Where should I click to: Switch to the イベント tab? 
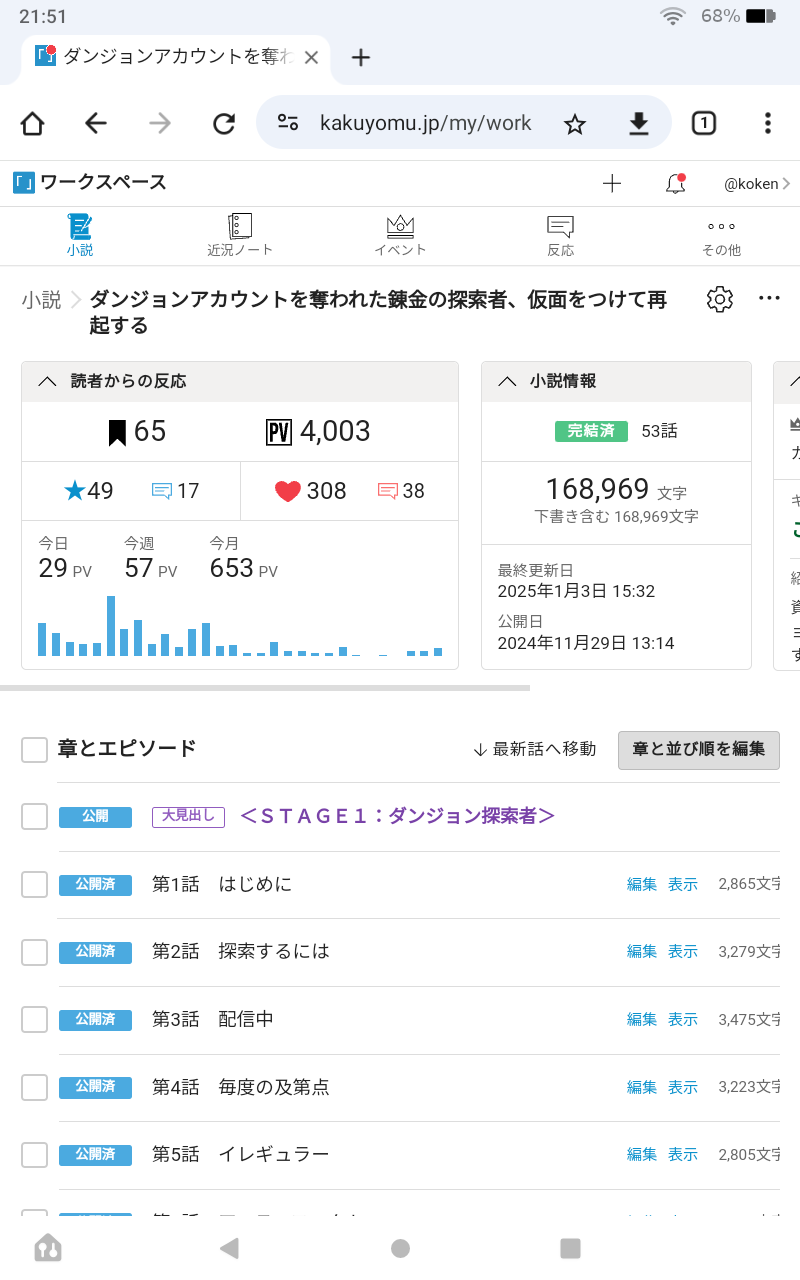[400, 235]
